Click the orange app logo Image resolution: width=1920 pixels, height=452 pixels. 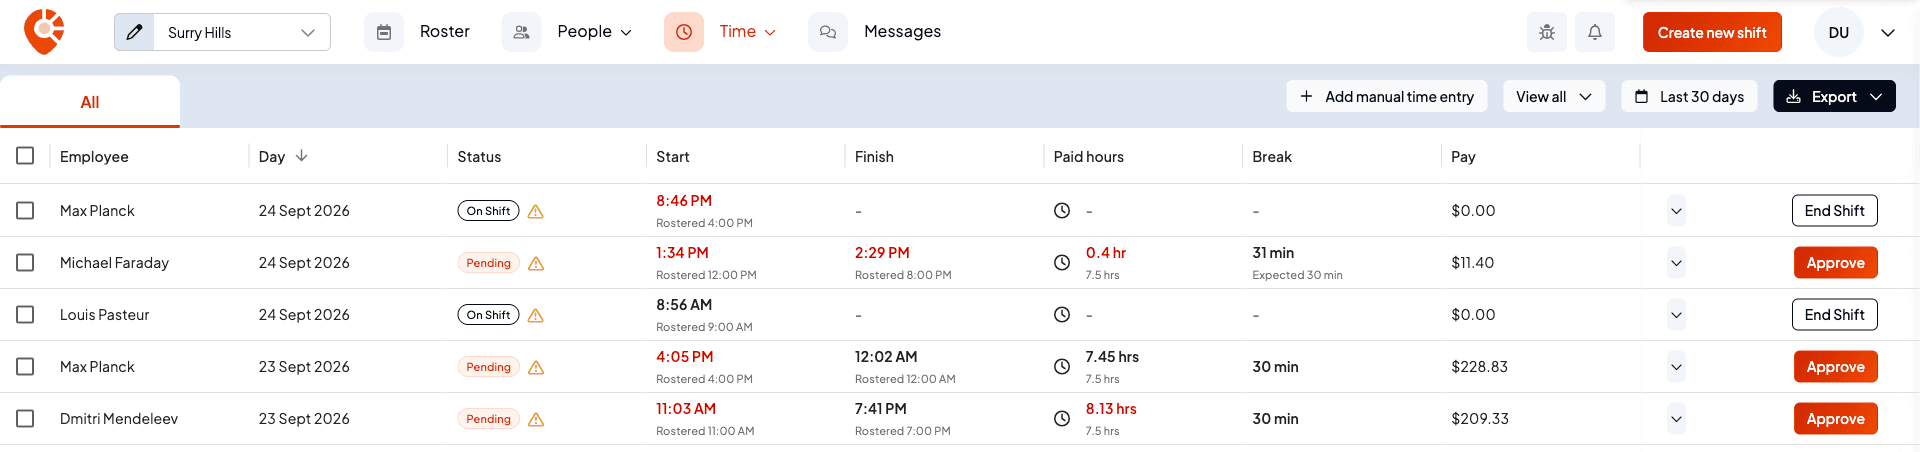coord(44,31)
